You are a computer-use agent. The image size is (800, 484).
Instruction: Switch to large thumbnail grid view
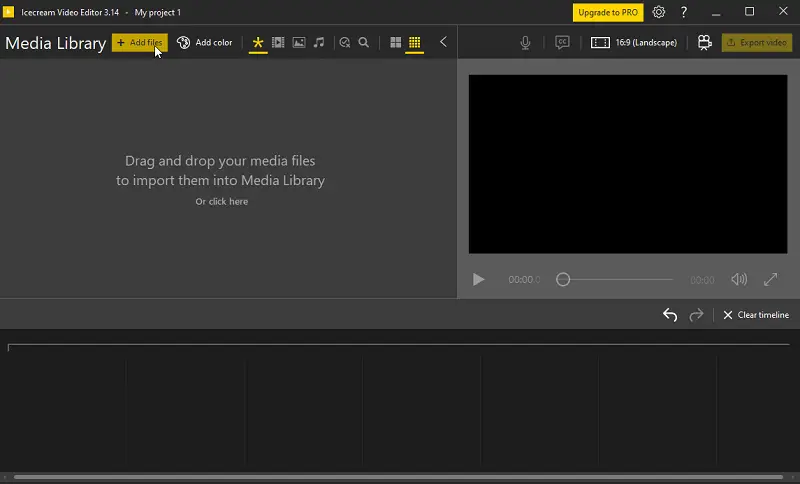click(x=395, y=42)
